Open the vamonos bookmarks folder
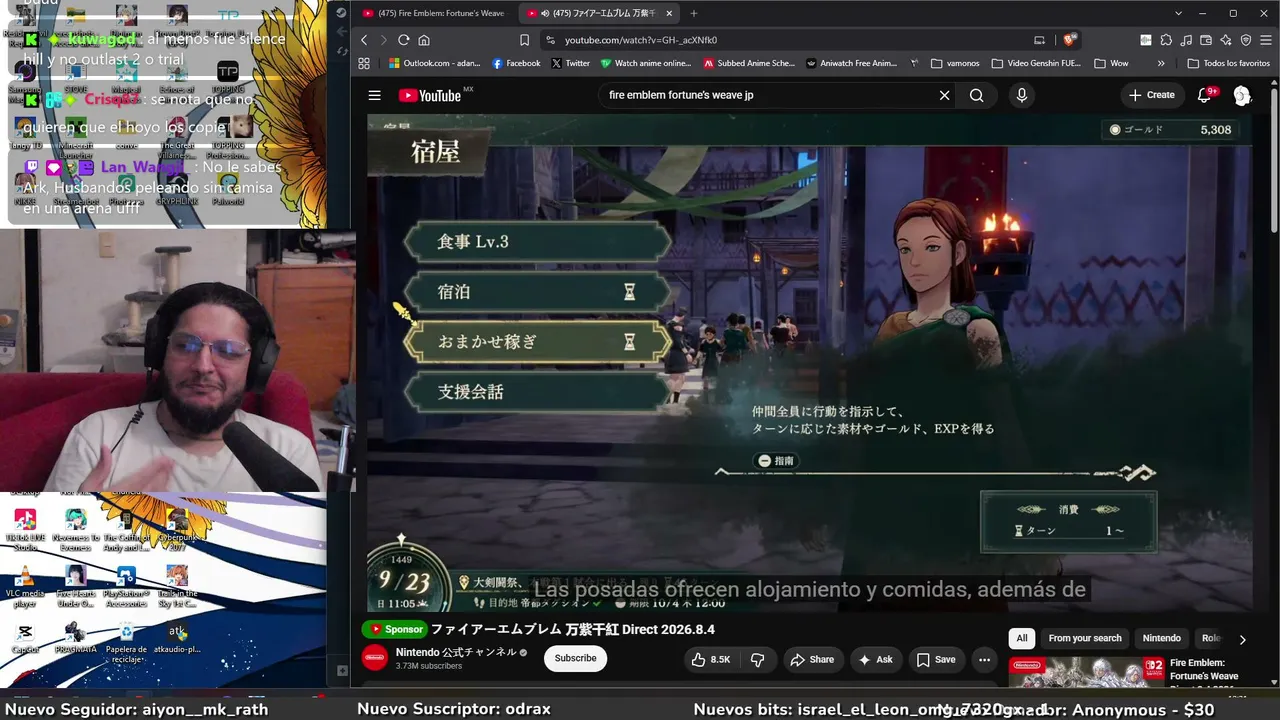 click(x=954, y=63)
